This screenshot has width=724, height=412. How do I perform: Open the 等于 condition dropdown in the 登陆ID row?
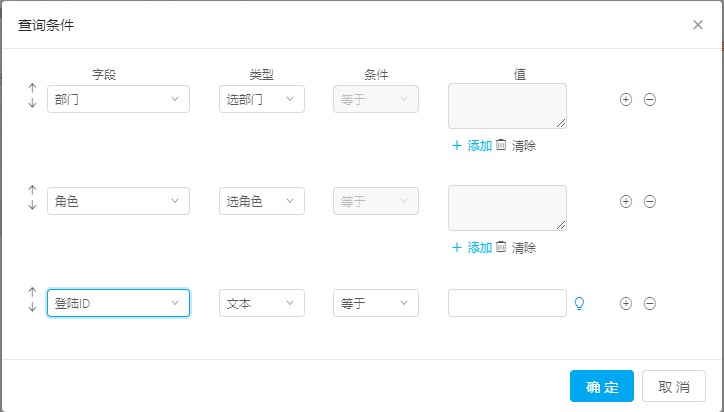[375, 303]
